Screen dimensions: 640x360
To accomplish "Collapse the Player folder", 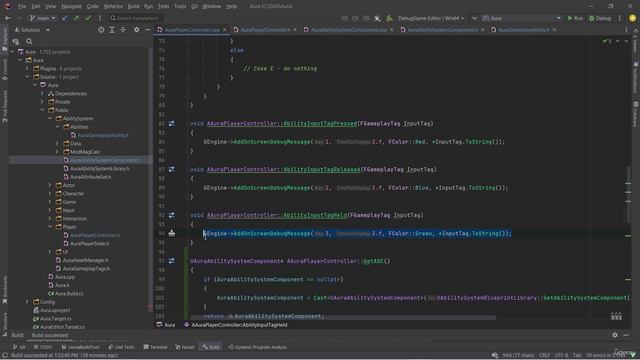I will [50, 227].
